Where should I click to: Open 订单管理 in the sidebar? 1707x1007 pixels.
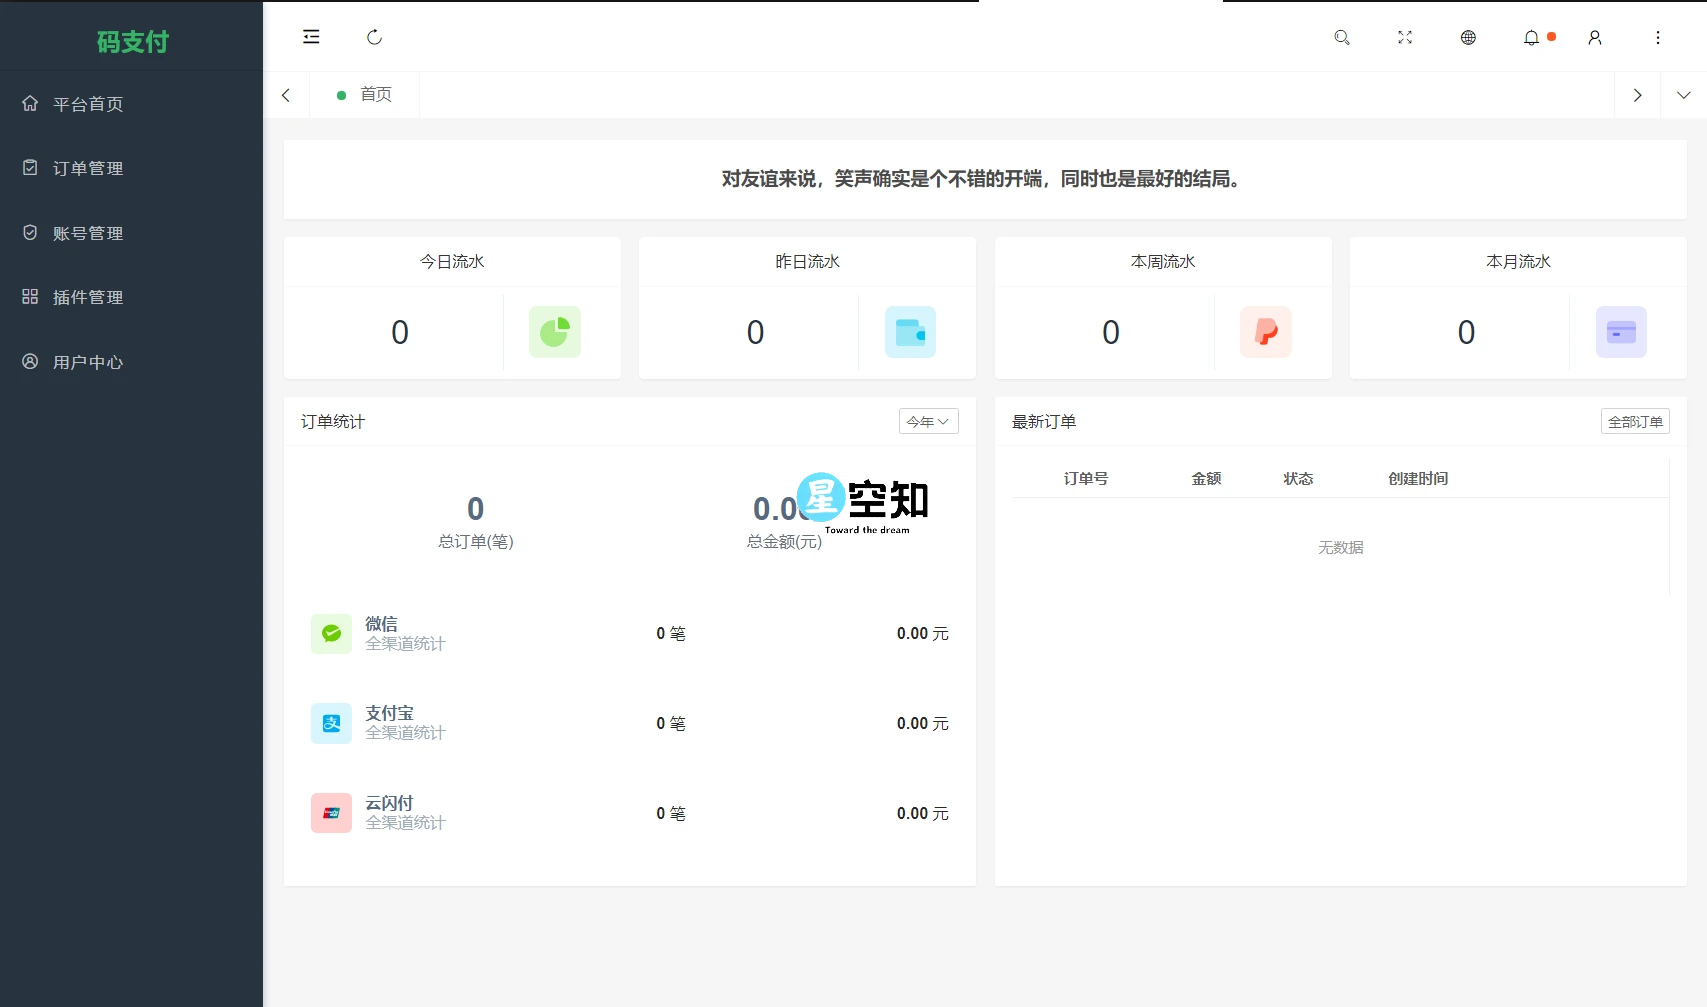(x=88, y=168)
